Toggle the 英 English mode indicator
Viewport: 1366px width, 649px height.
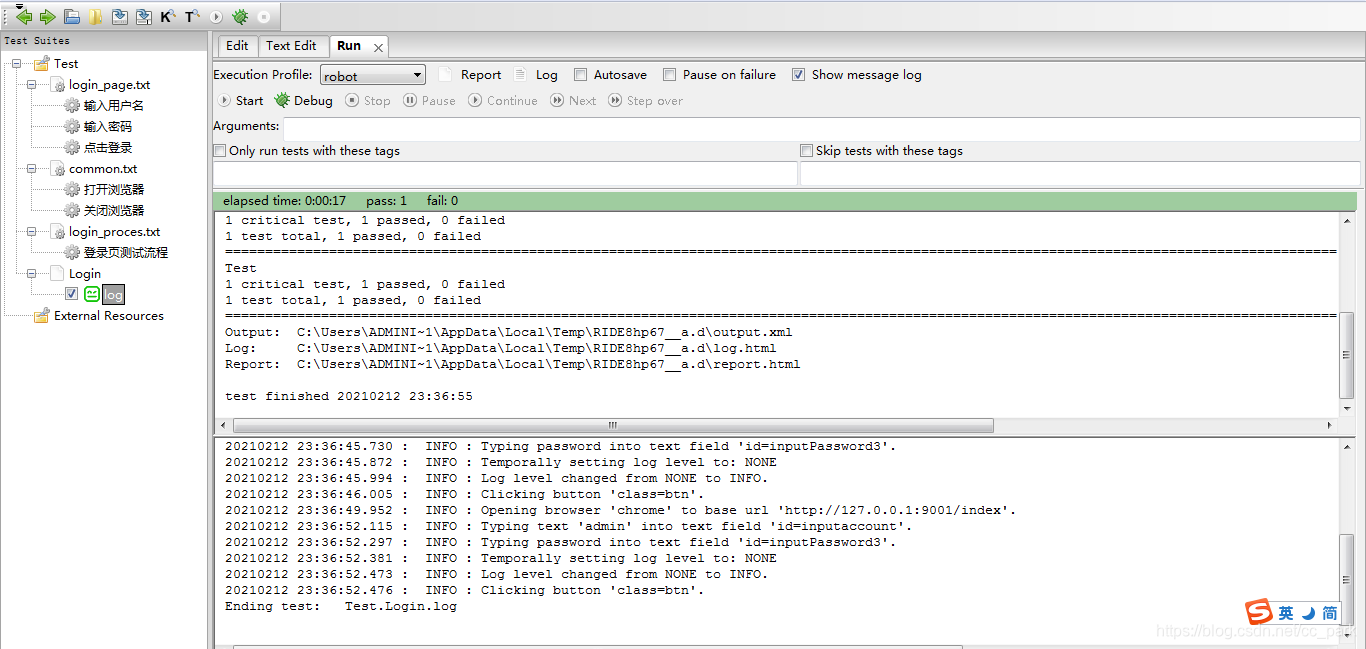pyautogui.click(x=1286, y=613)
